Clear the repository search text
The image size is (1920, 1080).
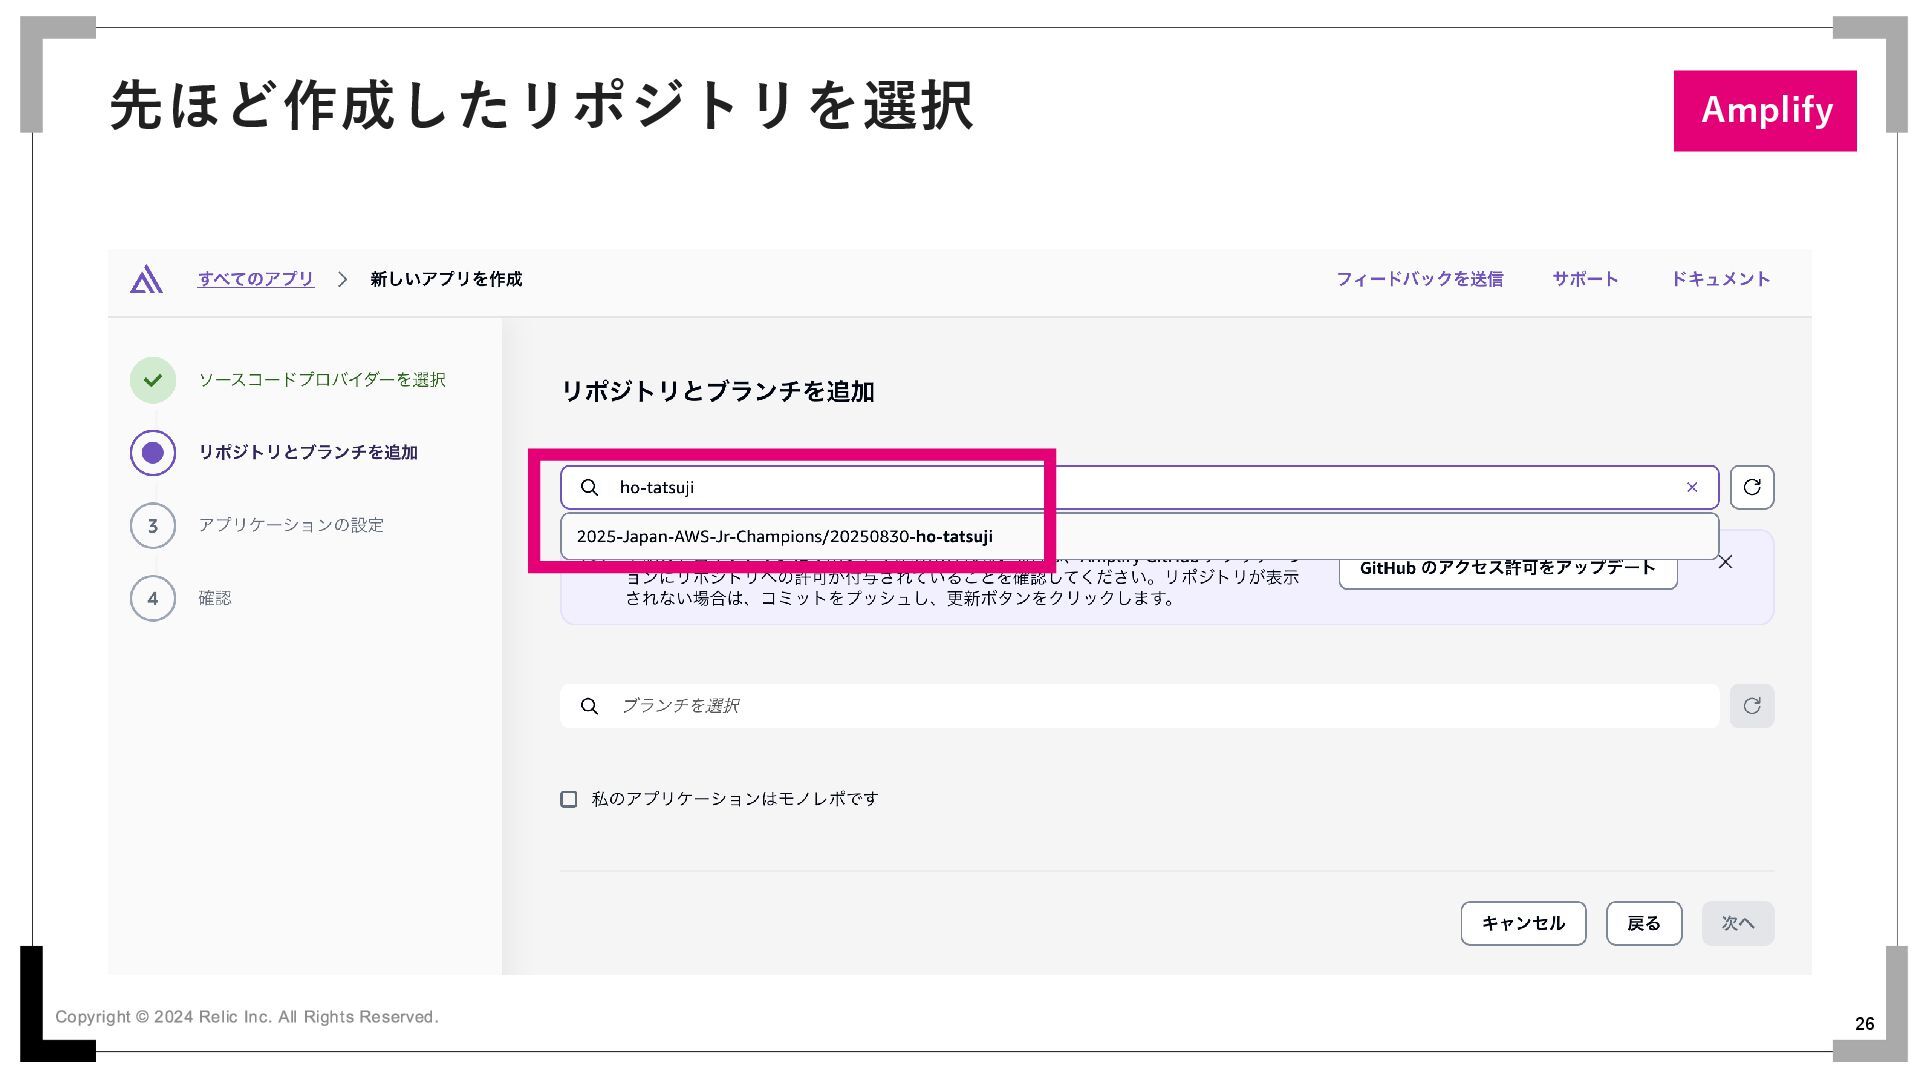(1692, 487)
